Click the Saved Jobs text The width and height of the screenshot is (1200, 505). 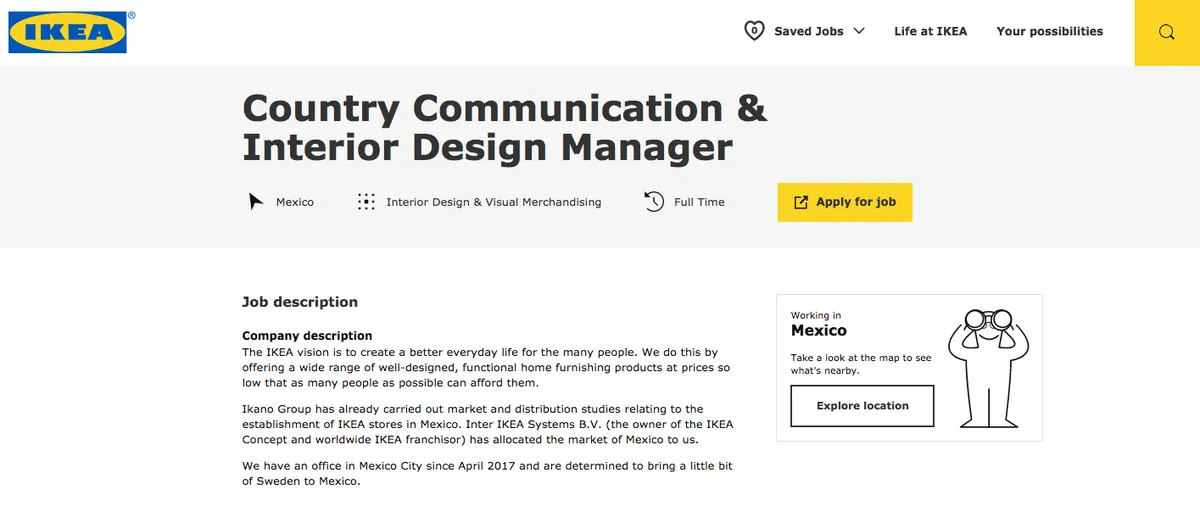pos(809,31)
